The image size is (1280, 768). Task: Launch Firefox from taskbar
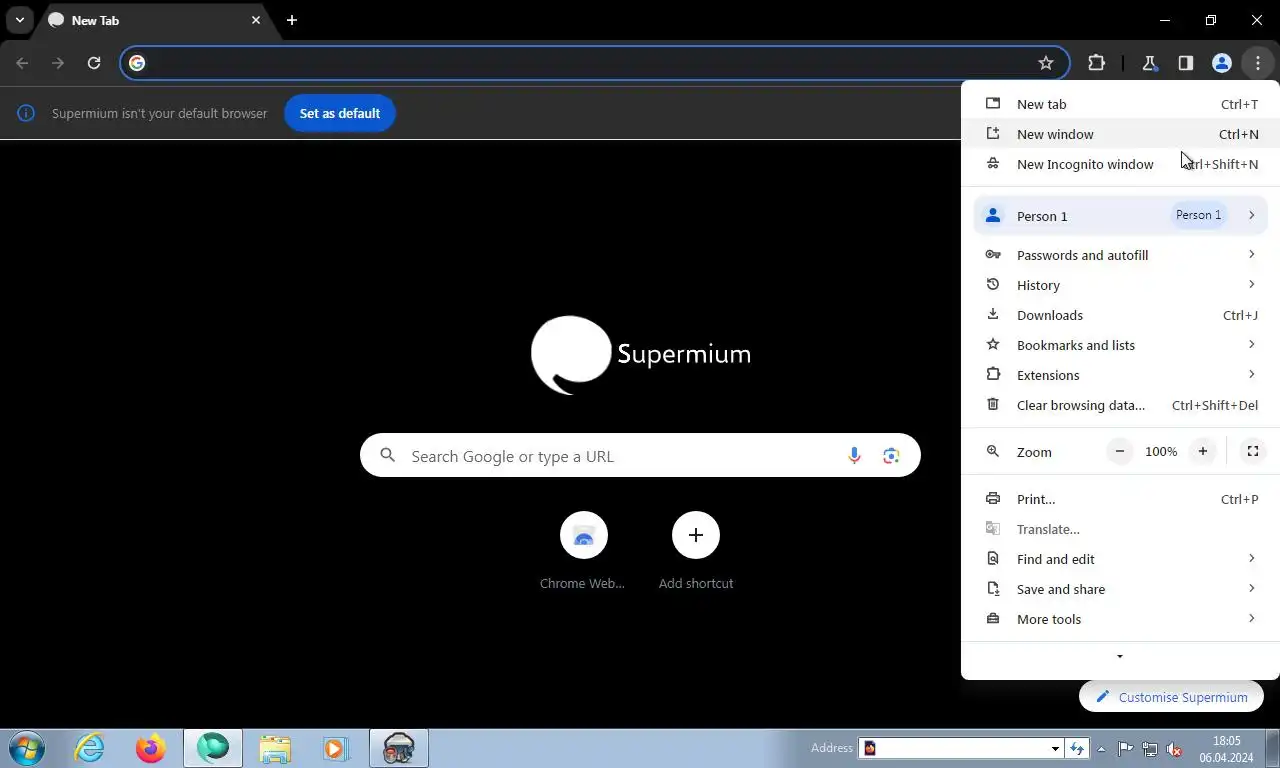coord(151,748)
